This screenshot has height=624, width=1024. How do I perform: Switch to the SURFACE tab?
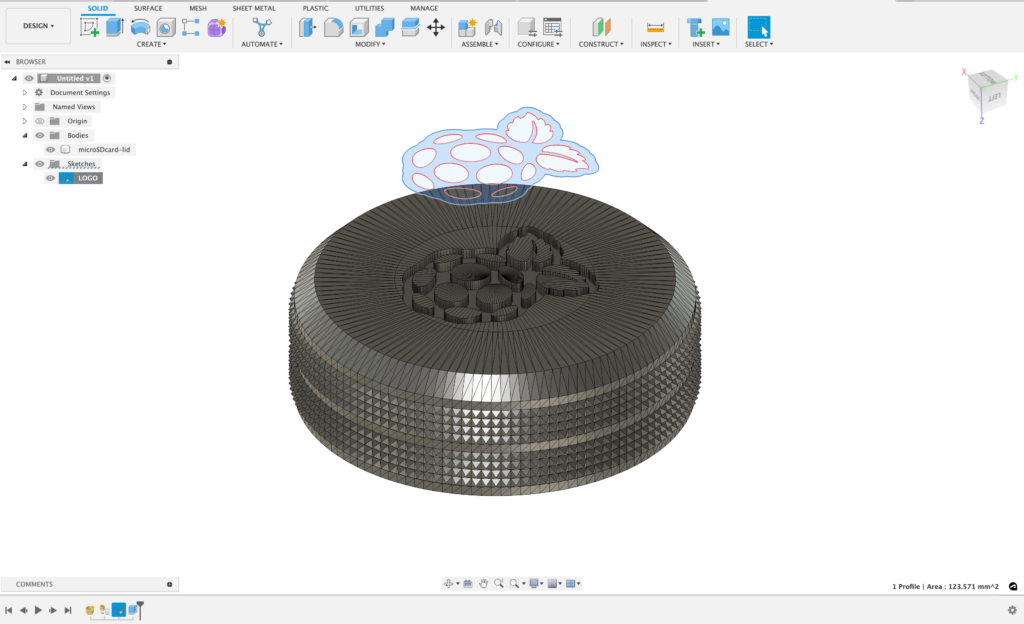pos(148,8)
